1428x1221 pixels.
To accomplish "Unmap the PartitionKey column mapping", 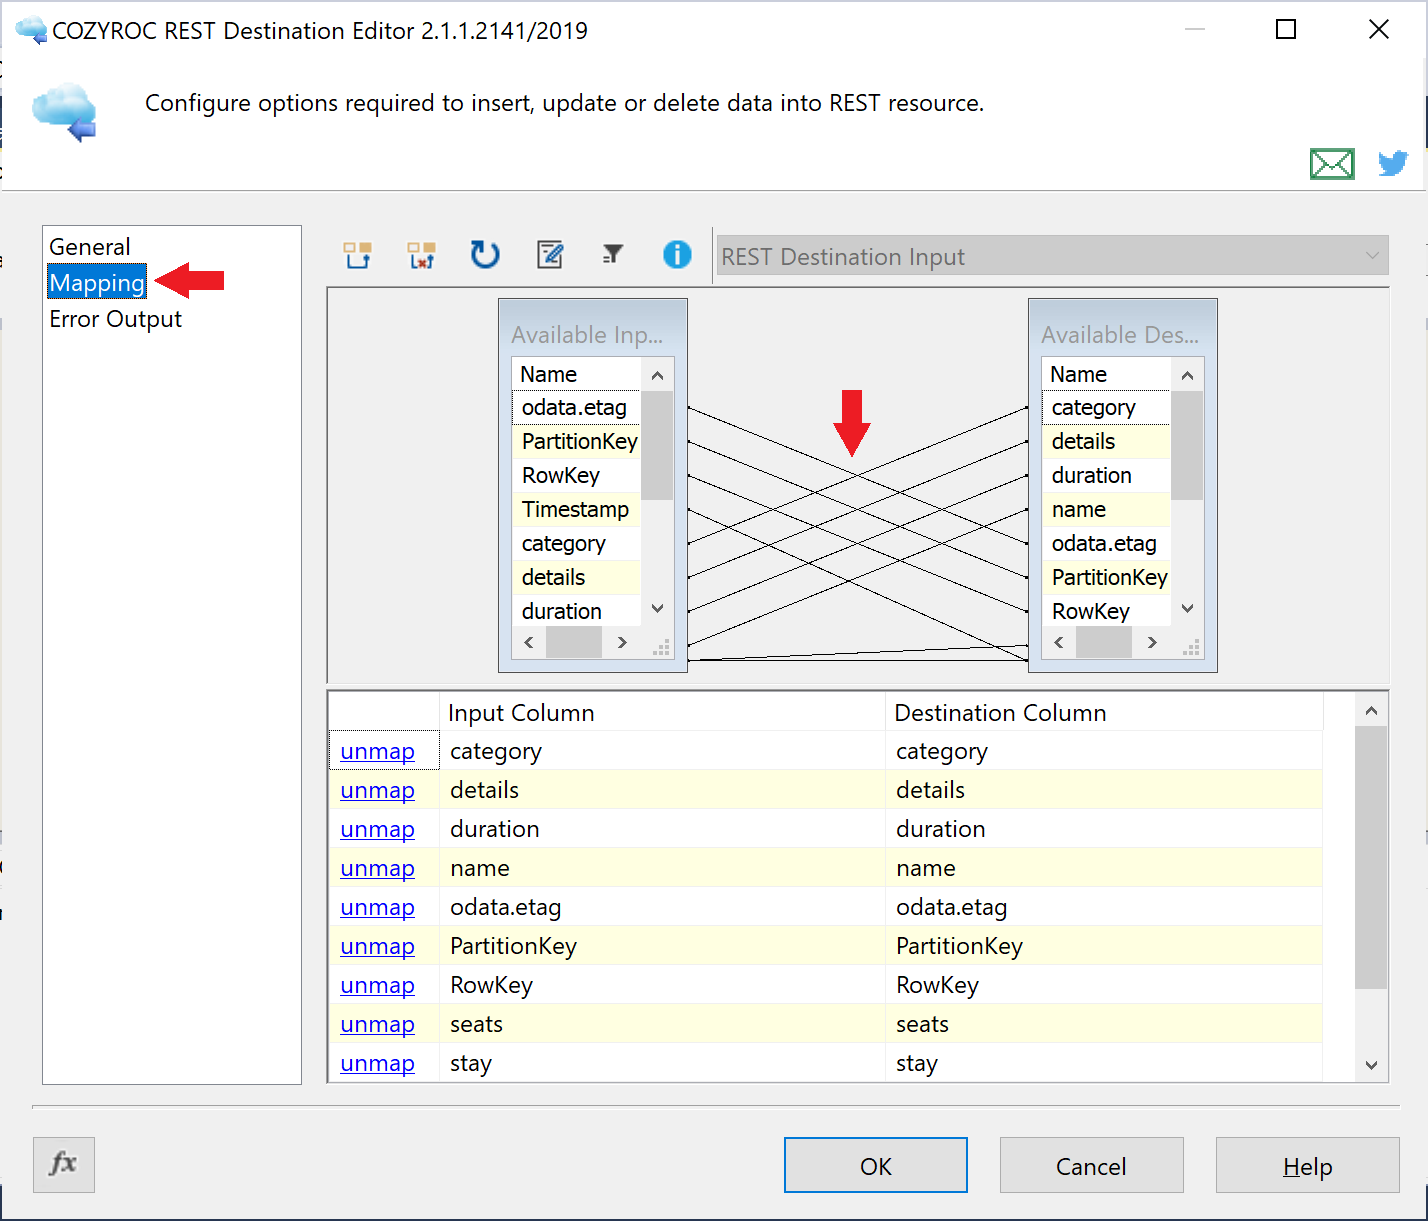I will click(377, 946).
